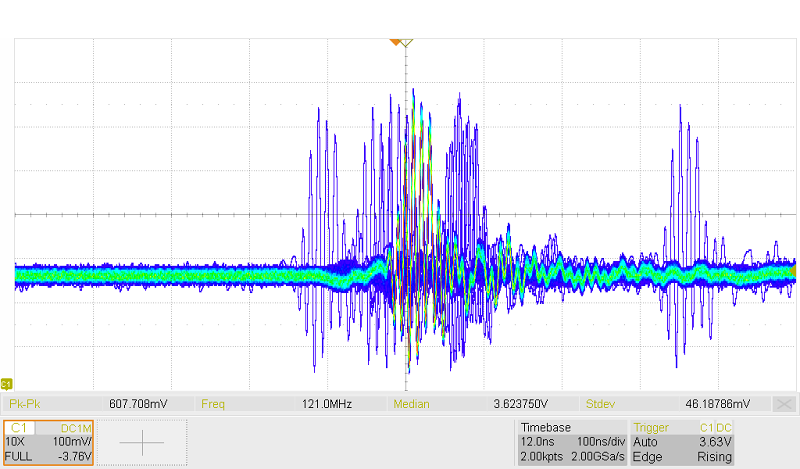800x469 pixels.
Task: Click the 100mV/ vertical scale value
Action: click(x=72, y=441)
